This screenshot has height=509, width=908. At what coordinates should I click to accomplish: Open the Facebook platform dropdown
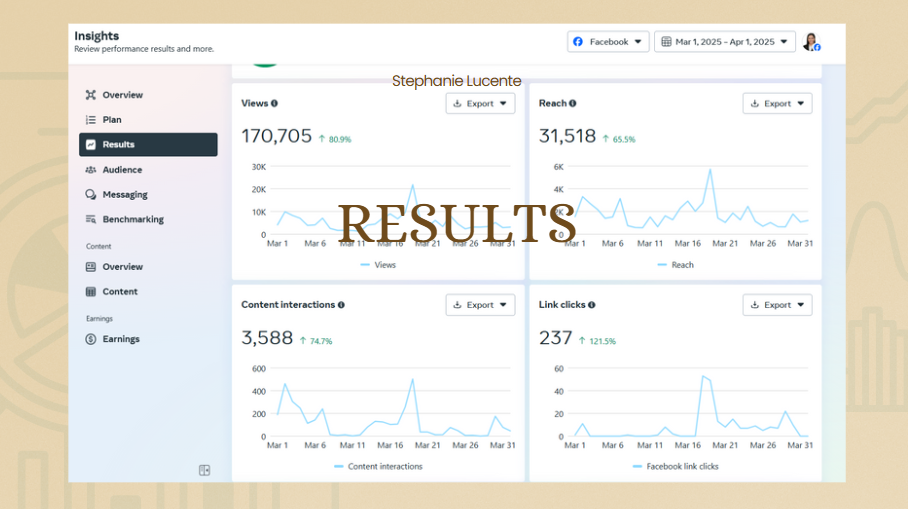pos(608,42)
